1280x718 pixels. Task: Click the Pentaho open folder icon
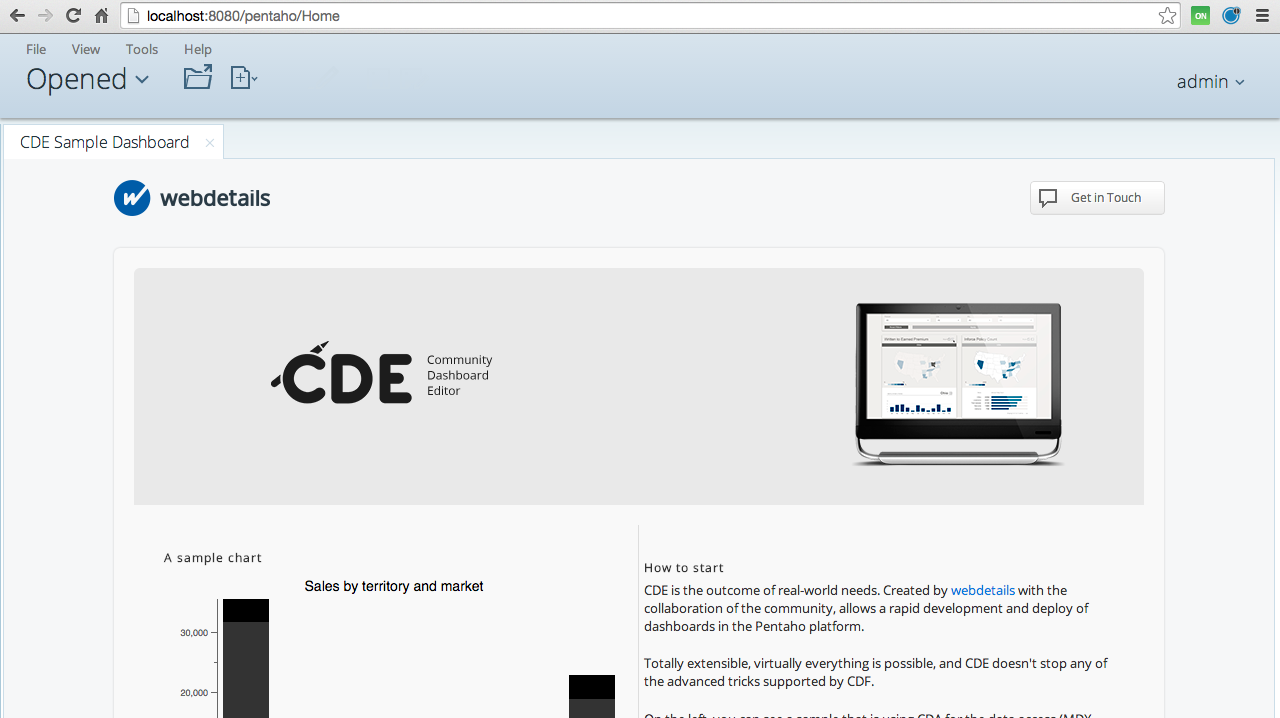coord(198,77)
